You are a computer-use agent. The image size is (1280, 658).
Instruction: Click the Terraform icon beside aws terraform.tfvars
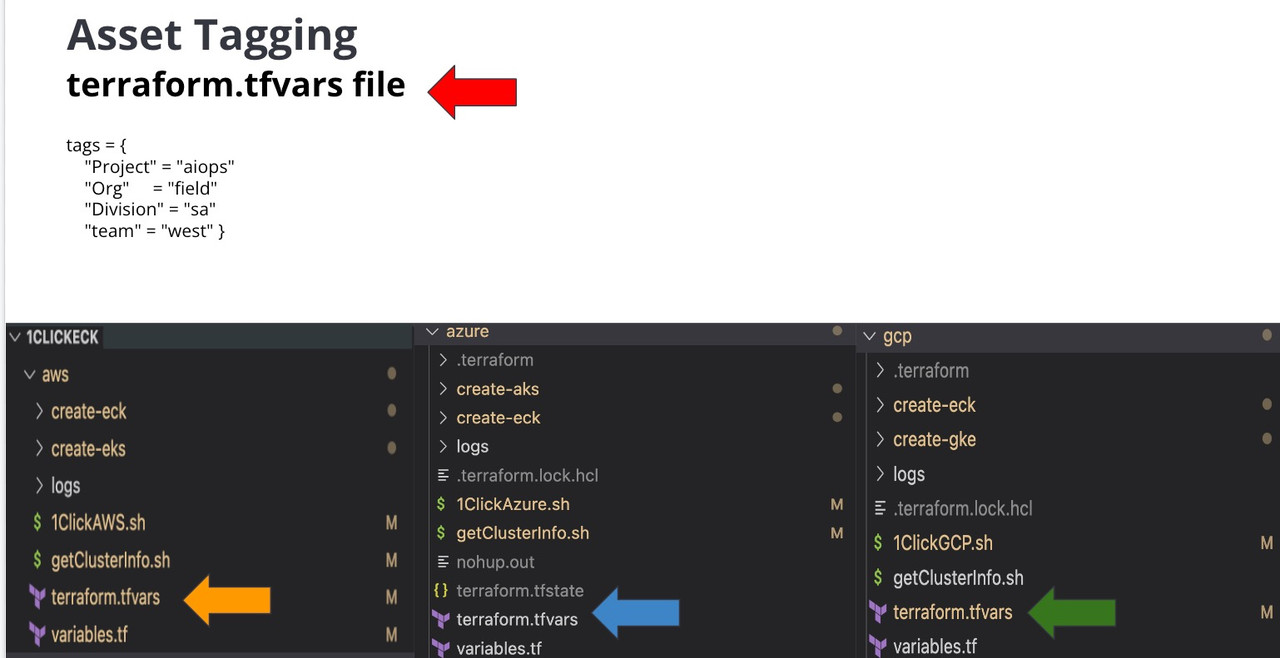[37, 597]
